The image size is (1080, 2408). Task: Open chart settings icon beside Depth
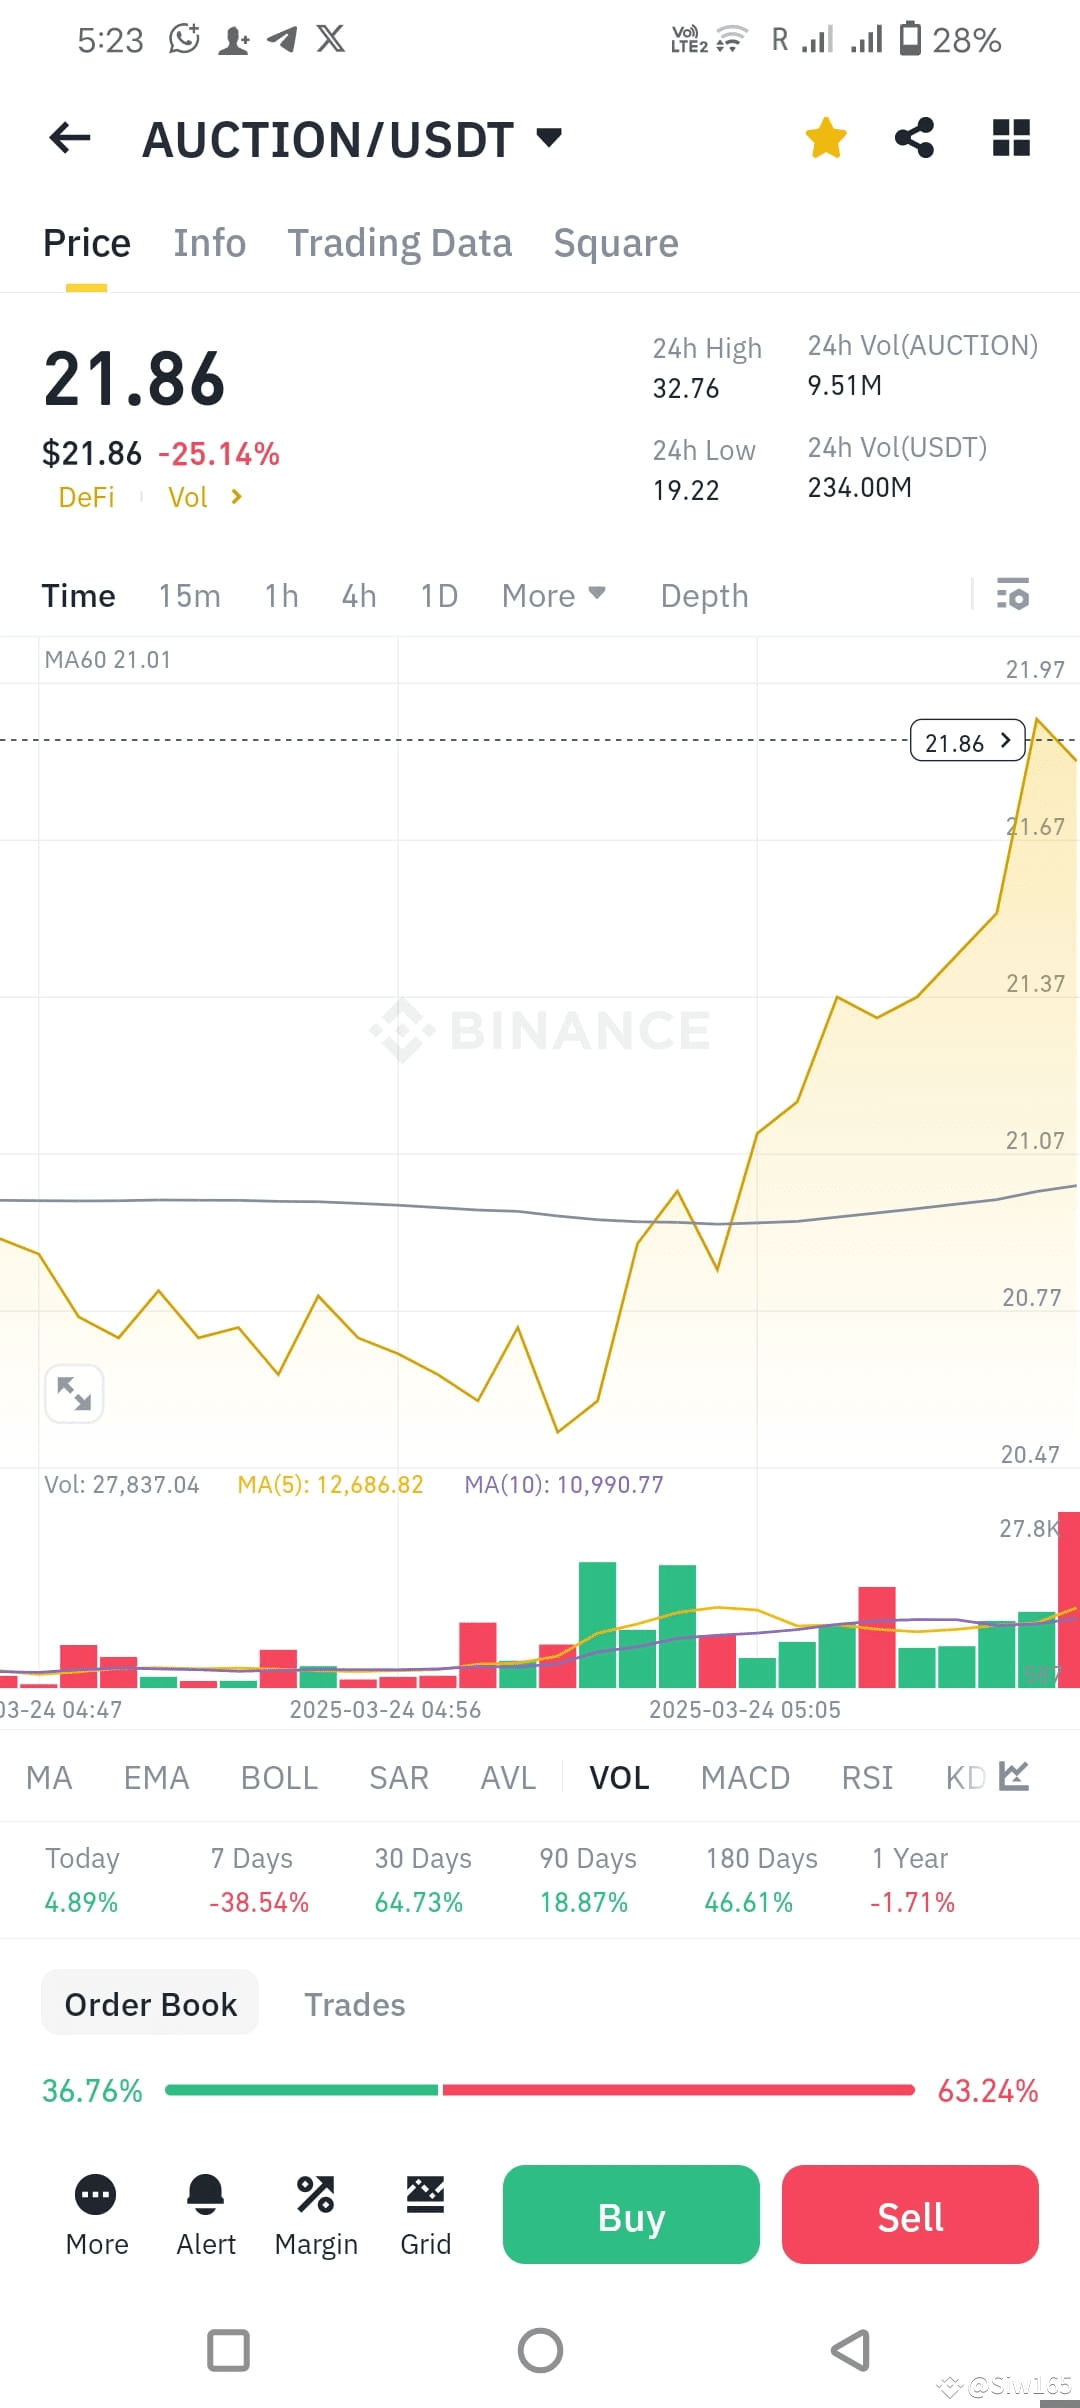point(1013,594)
